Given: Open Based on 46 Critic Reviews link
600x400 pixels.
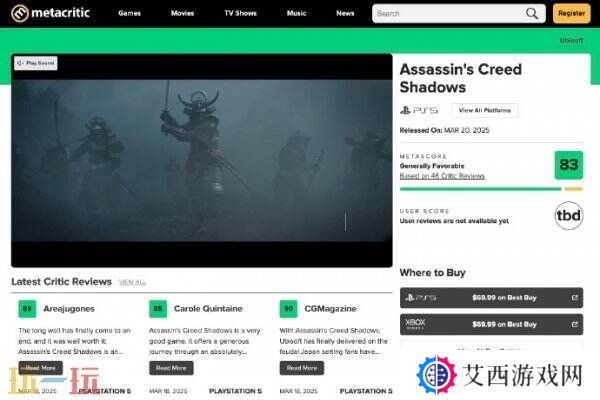Looking at the screenshot, I should click(441, 176).
